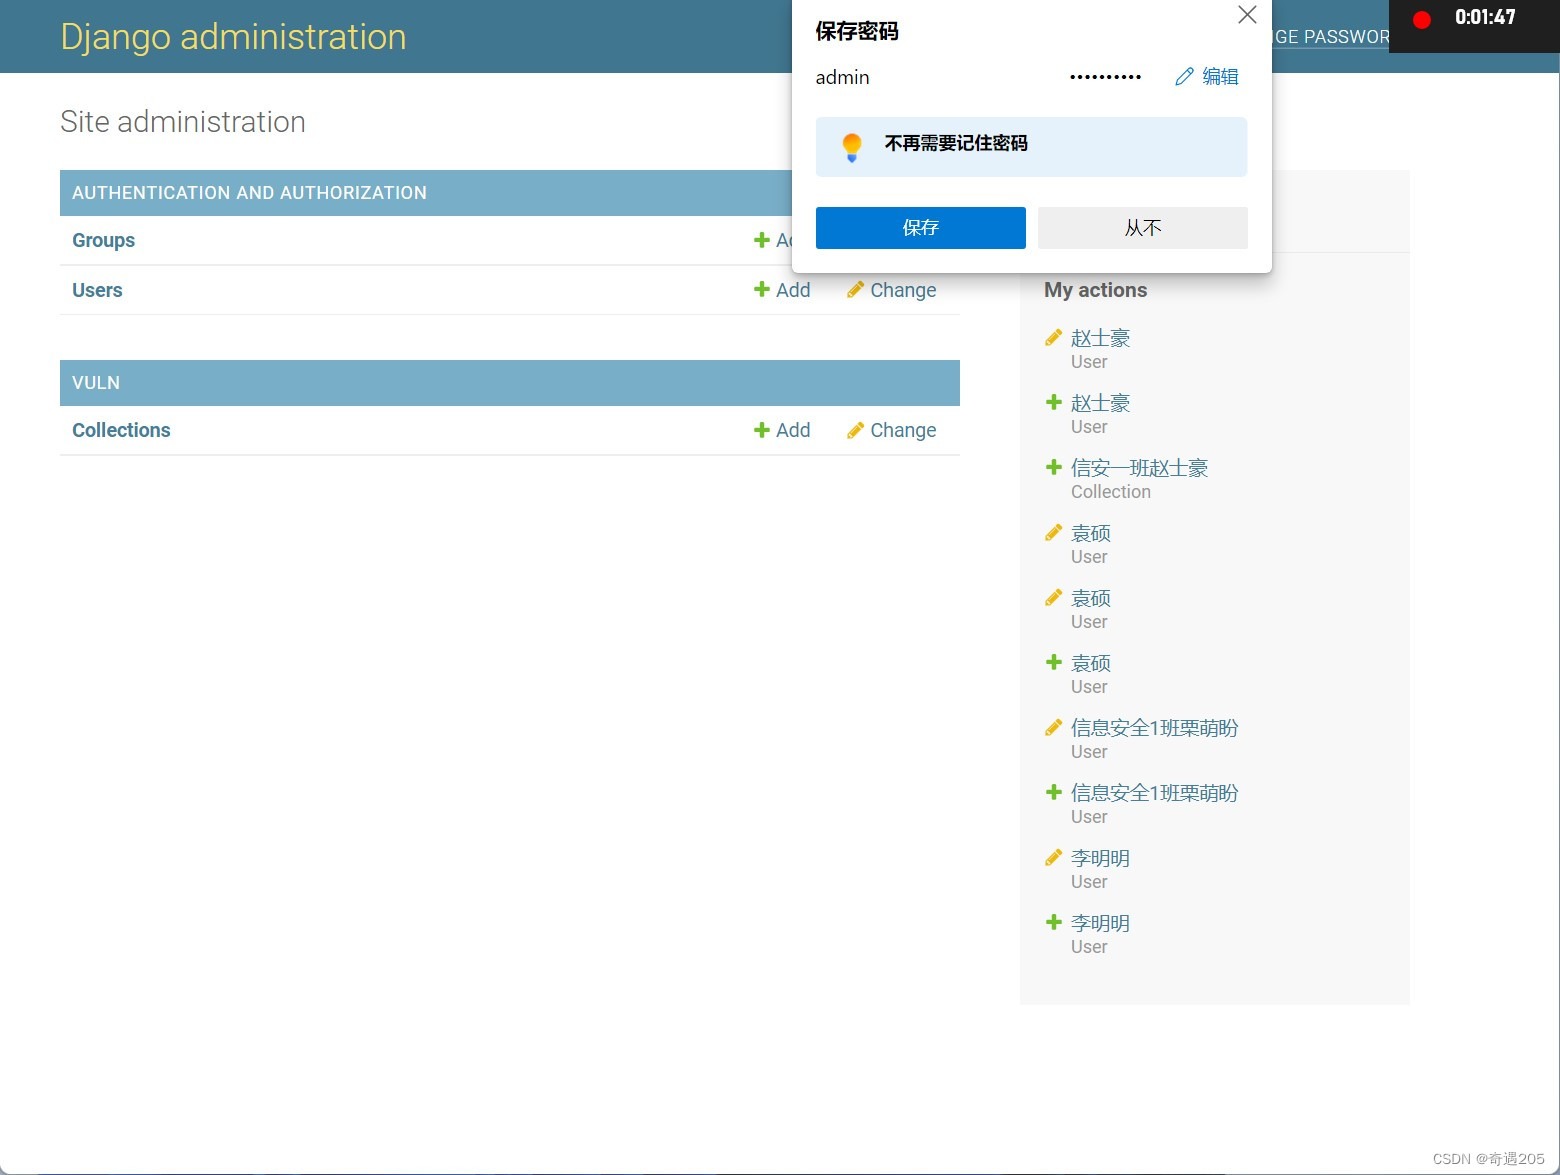Open the 信息安全1班栗萌盼 changed entry
The image size is (1560, 1175).
click(1154, 728)
